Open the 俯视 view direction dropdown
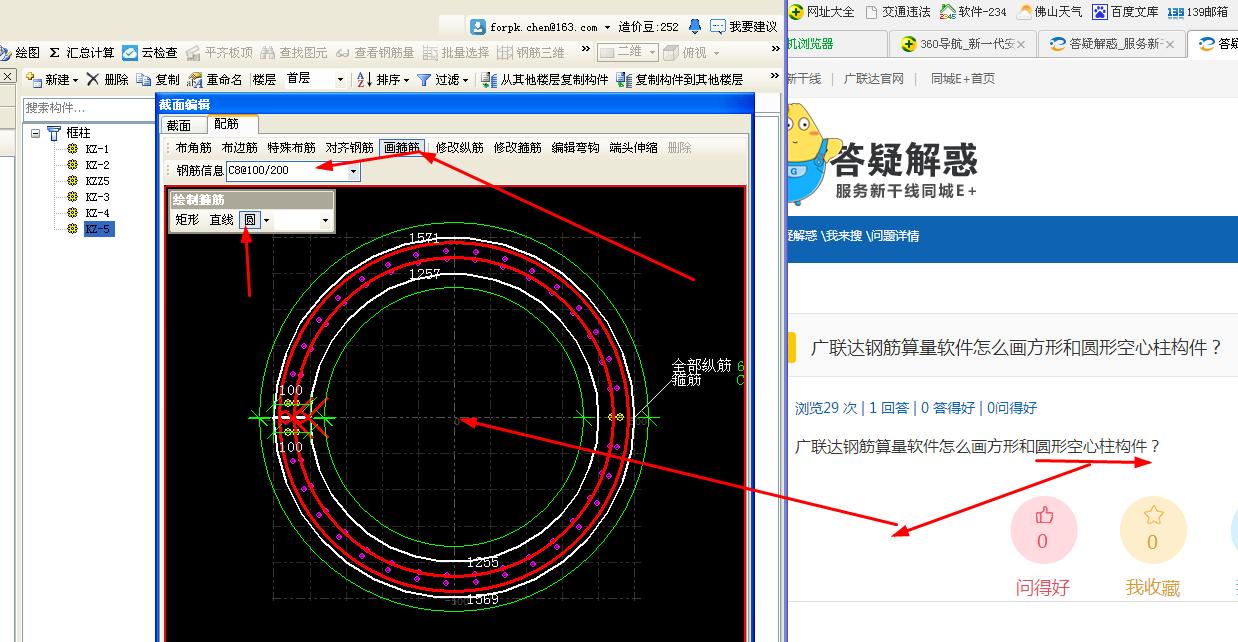The image size is (1238, 642). [691, 52]
